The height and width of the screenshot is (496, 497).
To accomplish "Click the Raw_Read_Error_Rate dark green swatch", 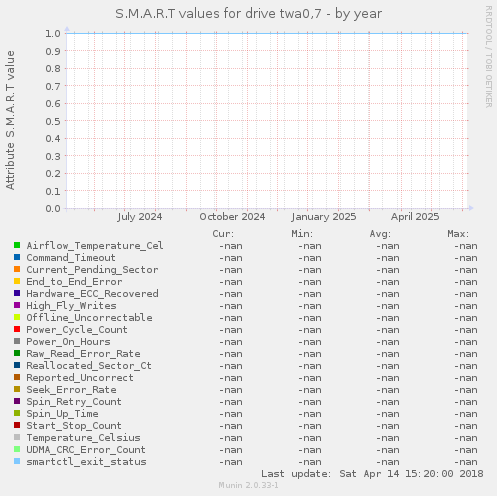I will tap(17, 353).
